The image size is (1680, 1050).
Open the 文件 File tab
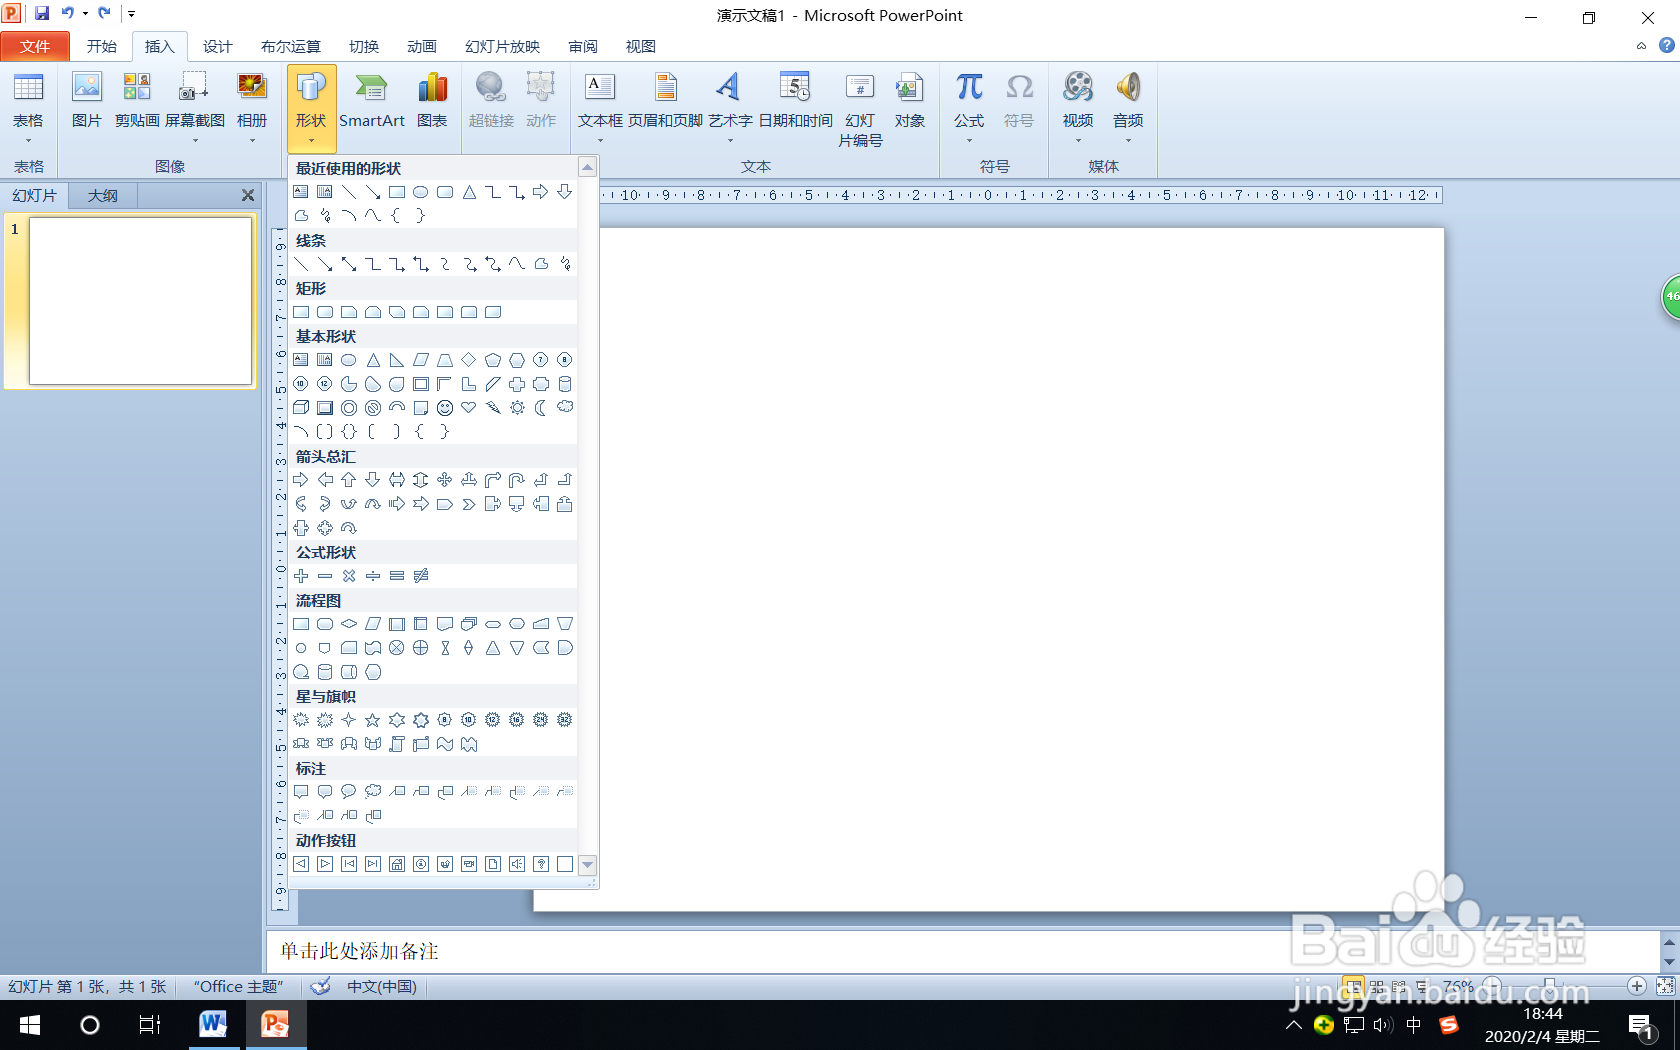coord(35,46)
